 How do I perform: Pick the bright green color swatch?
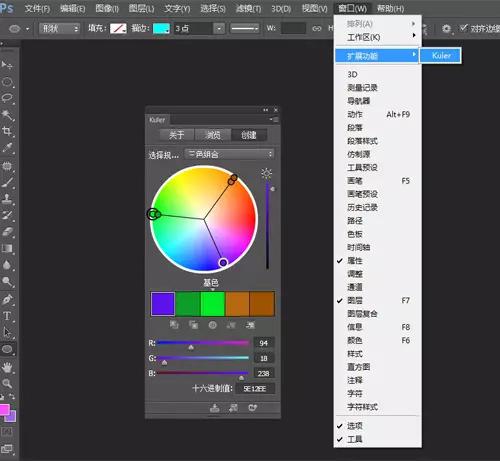tap(213, 304)
